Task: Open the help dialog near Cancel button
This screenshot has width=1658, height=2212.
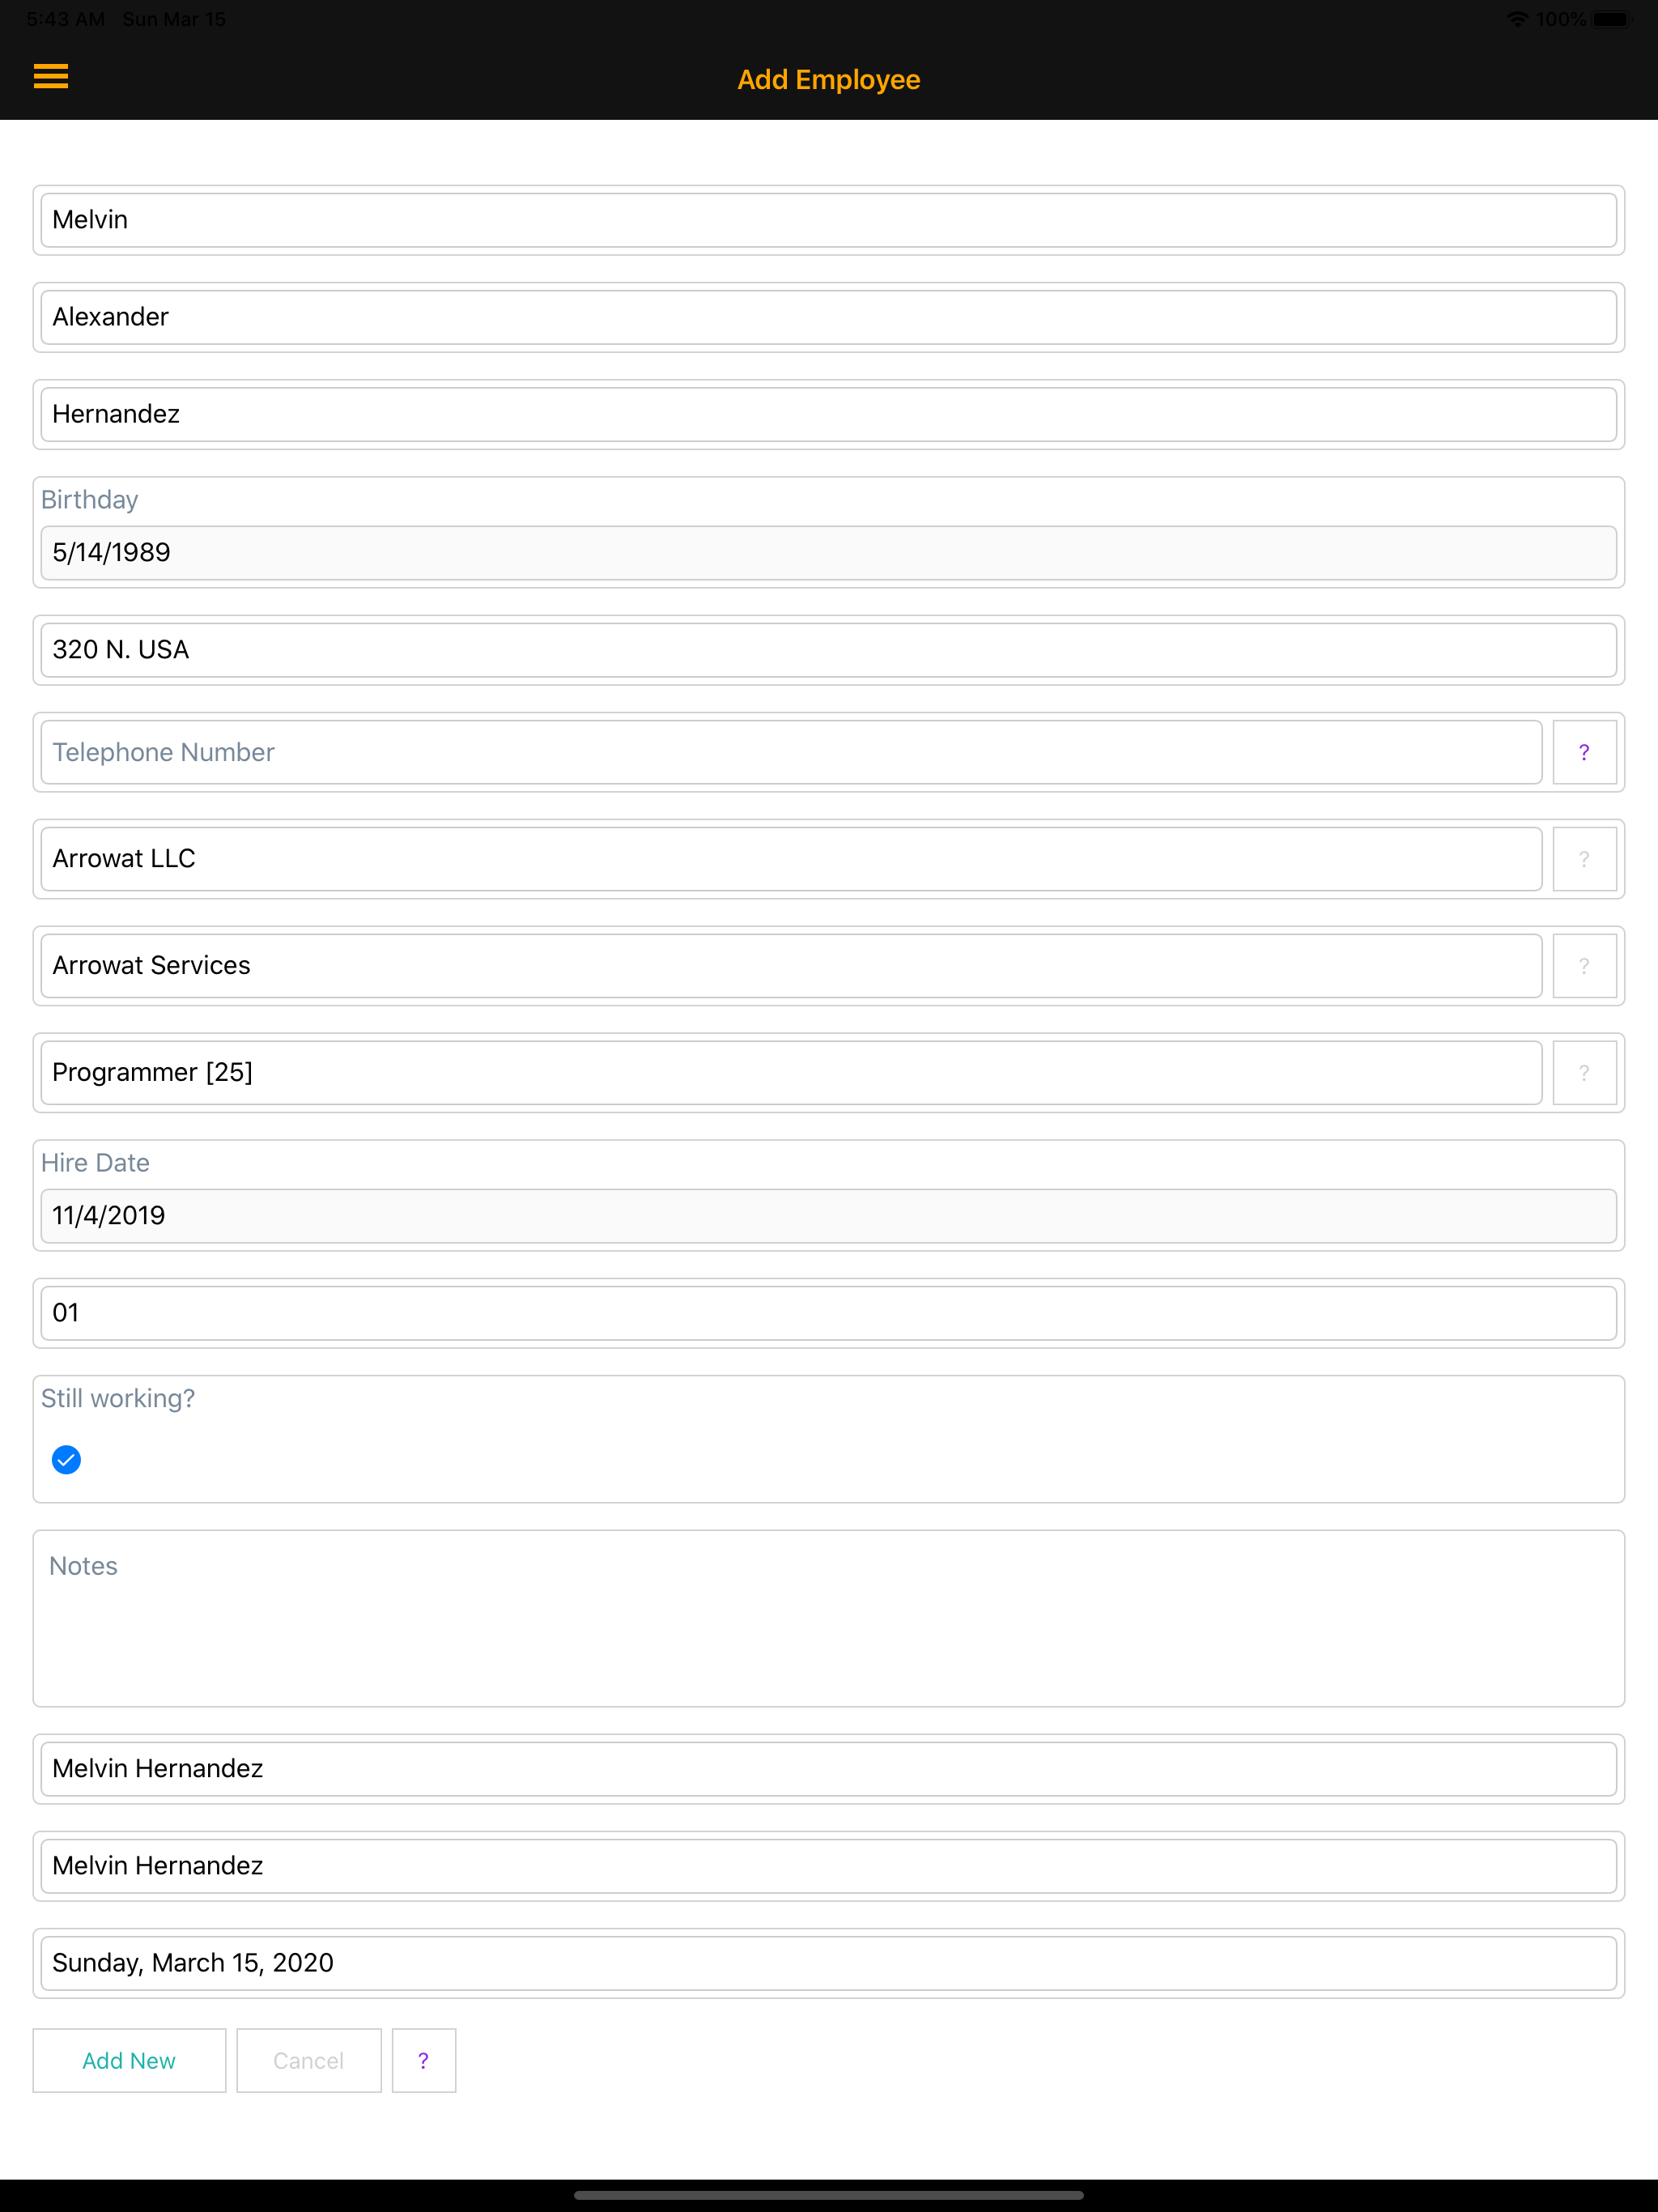Action: 423,2060
